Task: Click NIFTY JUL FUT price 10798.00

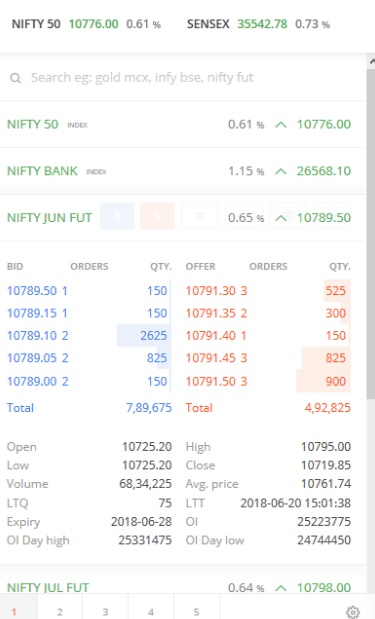Action: (x=324, y=587)
